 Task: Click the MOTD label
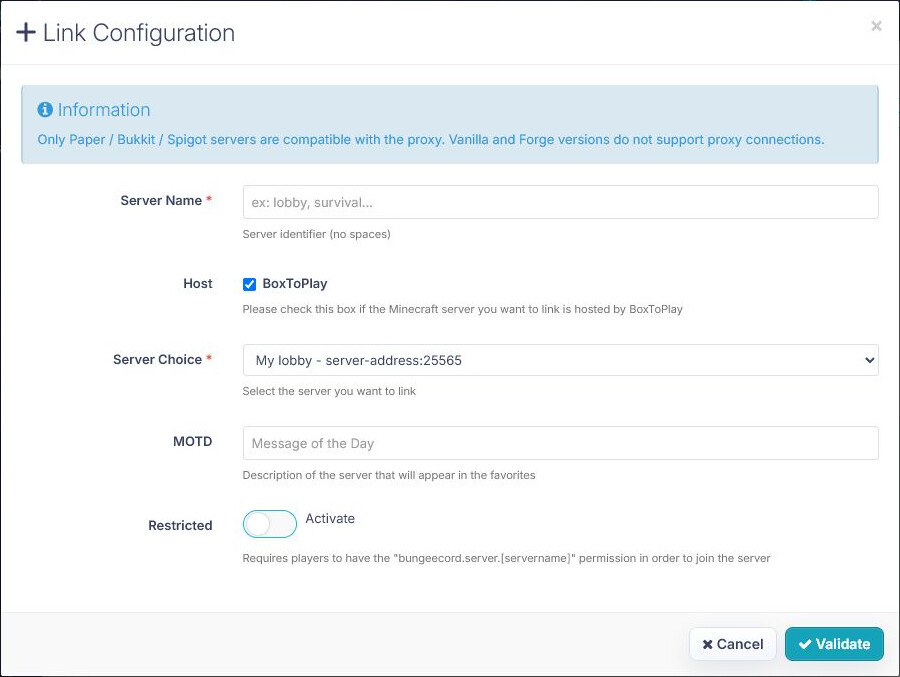(x=193, y=442)
